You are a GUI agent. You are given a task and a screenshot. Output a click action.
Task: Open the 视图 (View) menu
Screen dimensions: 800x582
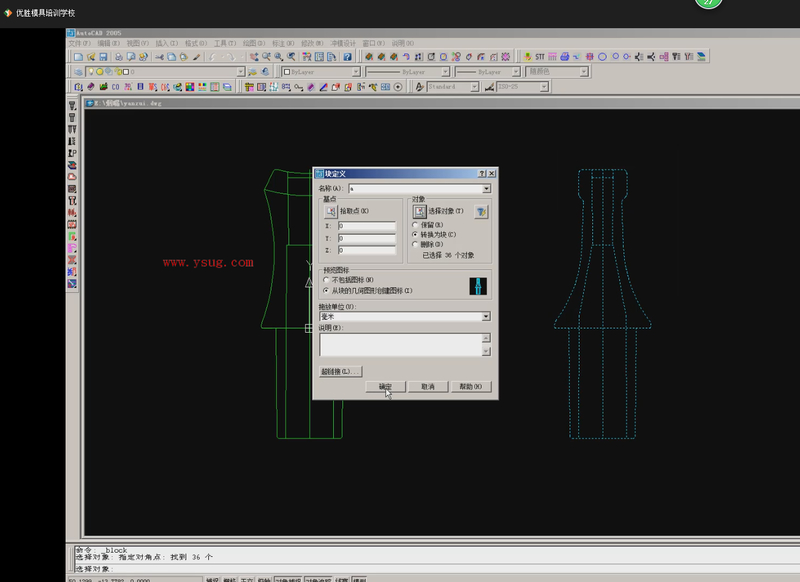pyautogui.click(x=138, y=43)
